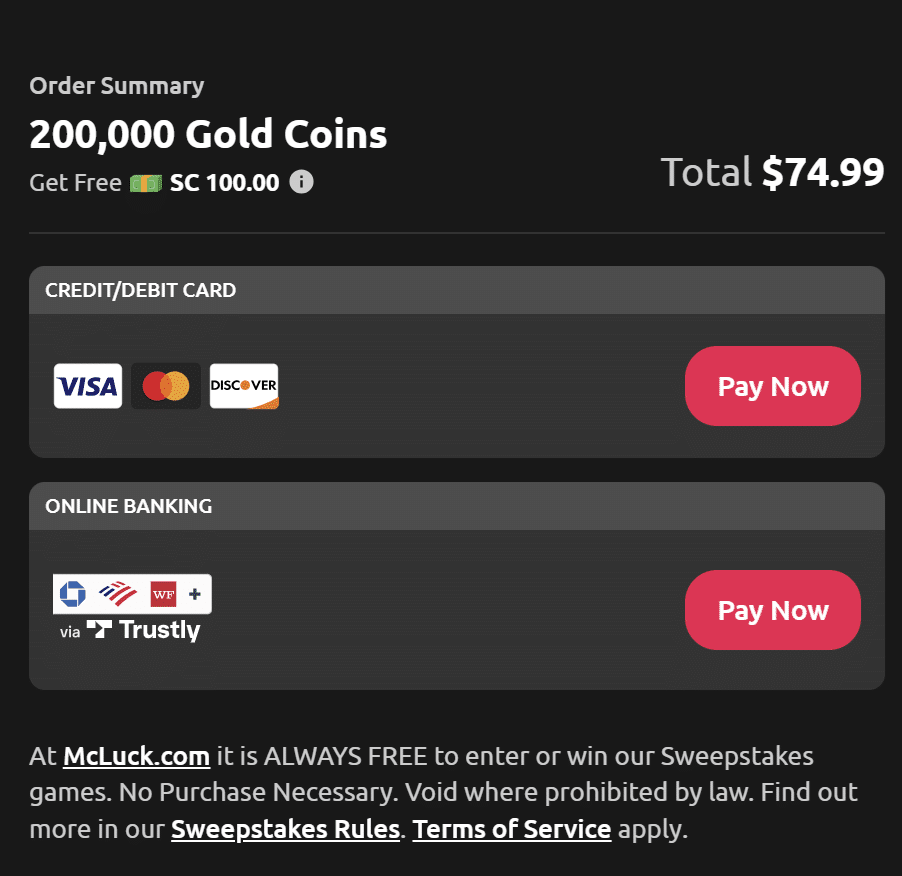The image size is (902, 876).
Task: Click the Wells Fargo WF icon
Action: coord(163,594)
